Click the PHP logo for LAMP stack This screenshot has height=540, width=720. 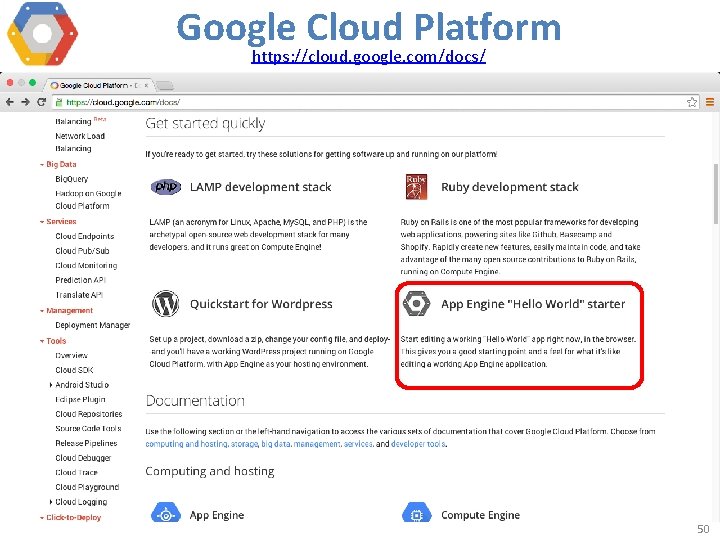coord(166,187)
